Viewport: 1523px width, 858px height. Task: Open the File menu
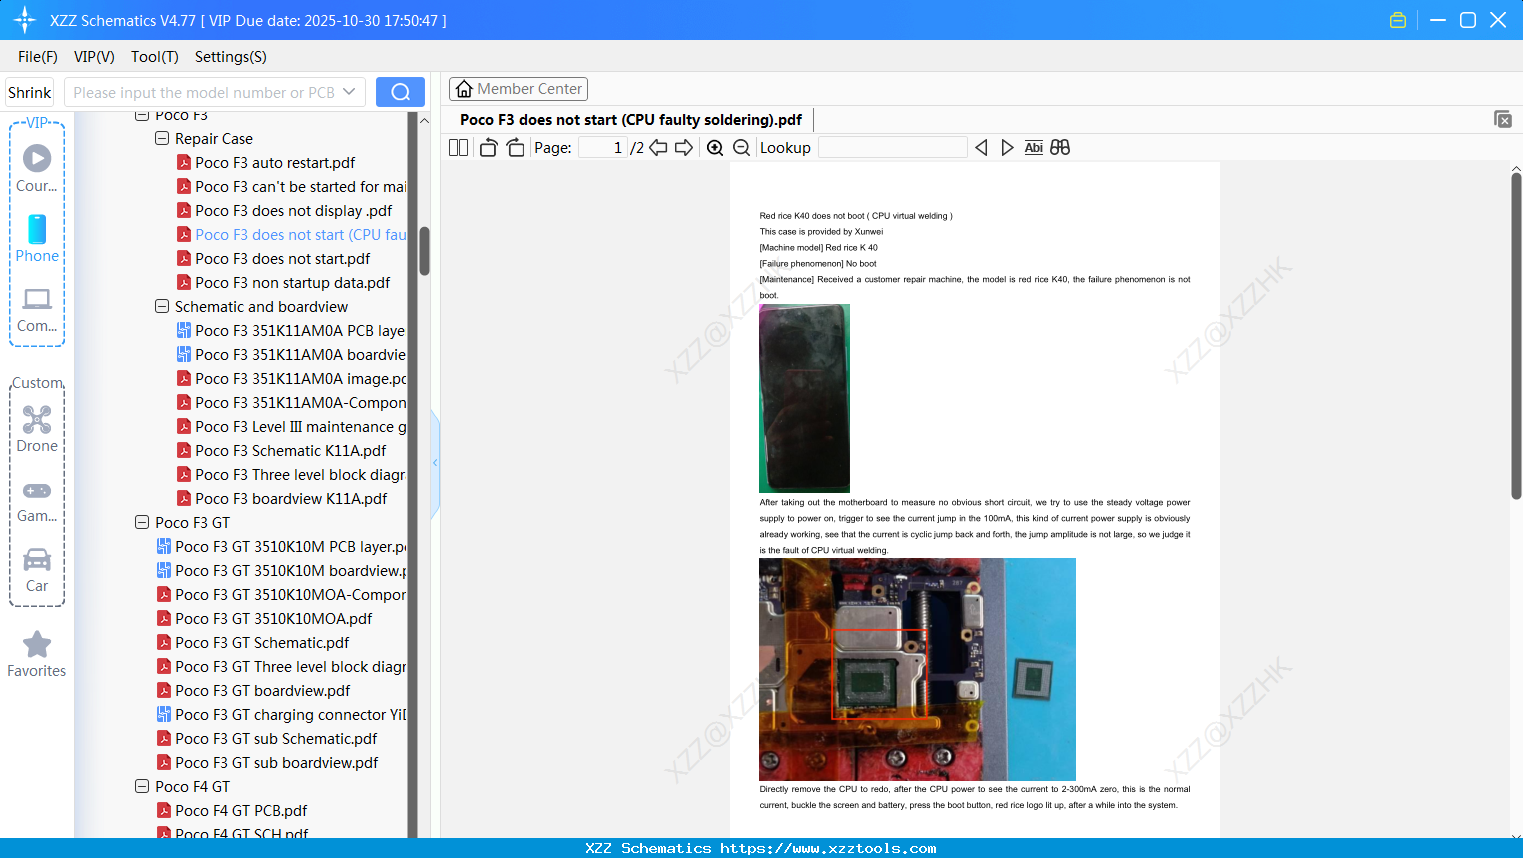(38, 57)
